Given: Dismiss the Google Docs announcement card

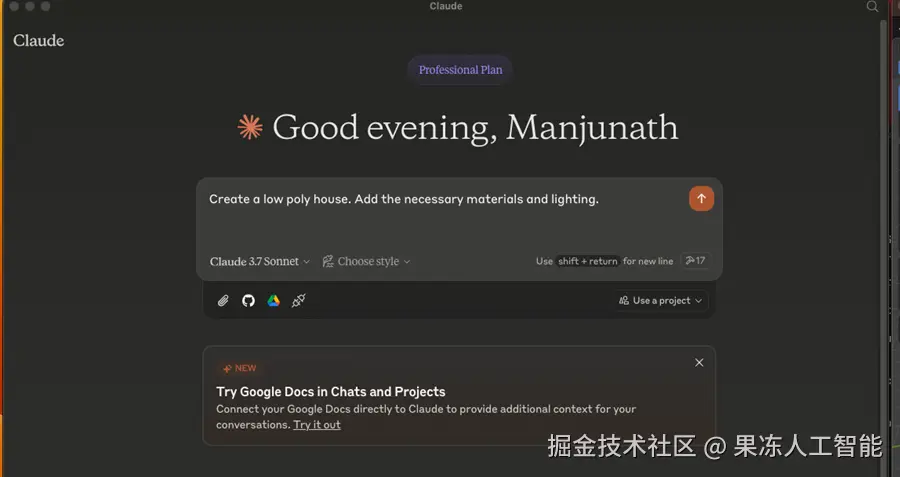Looking at the screenshot, I should point(699,362).
